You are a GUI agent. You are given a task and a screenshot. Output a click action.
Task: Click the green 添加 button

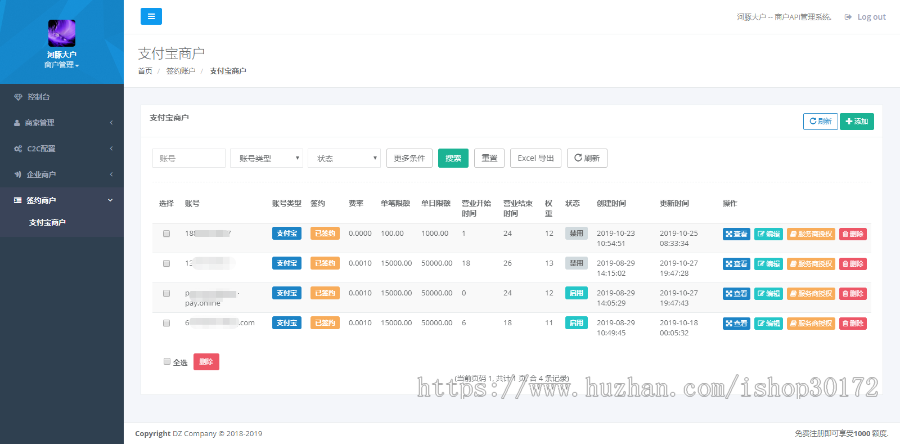(x=857, y=121)
